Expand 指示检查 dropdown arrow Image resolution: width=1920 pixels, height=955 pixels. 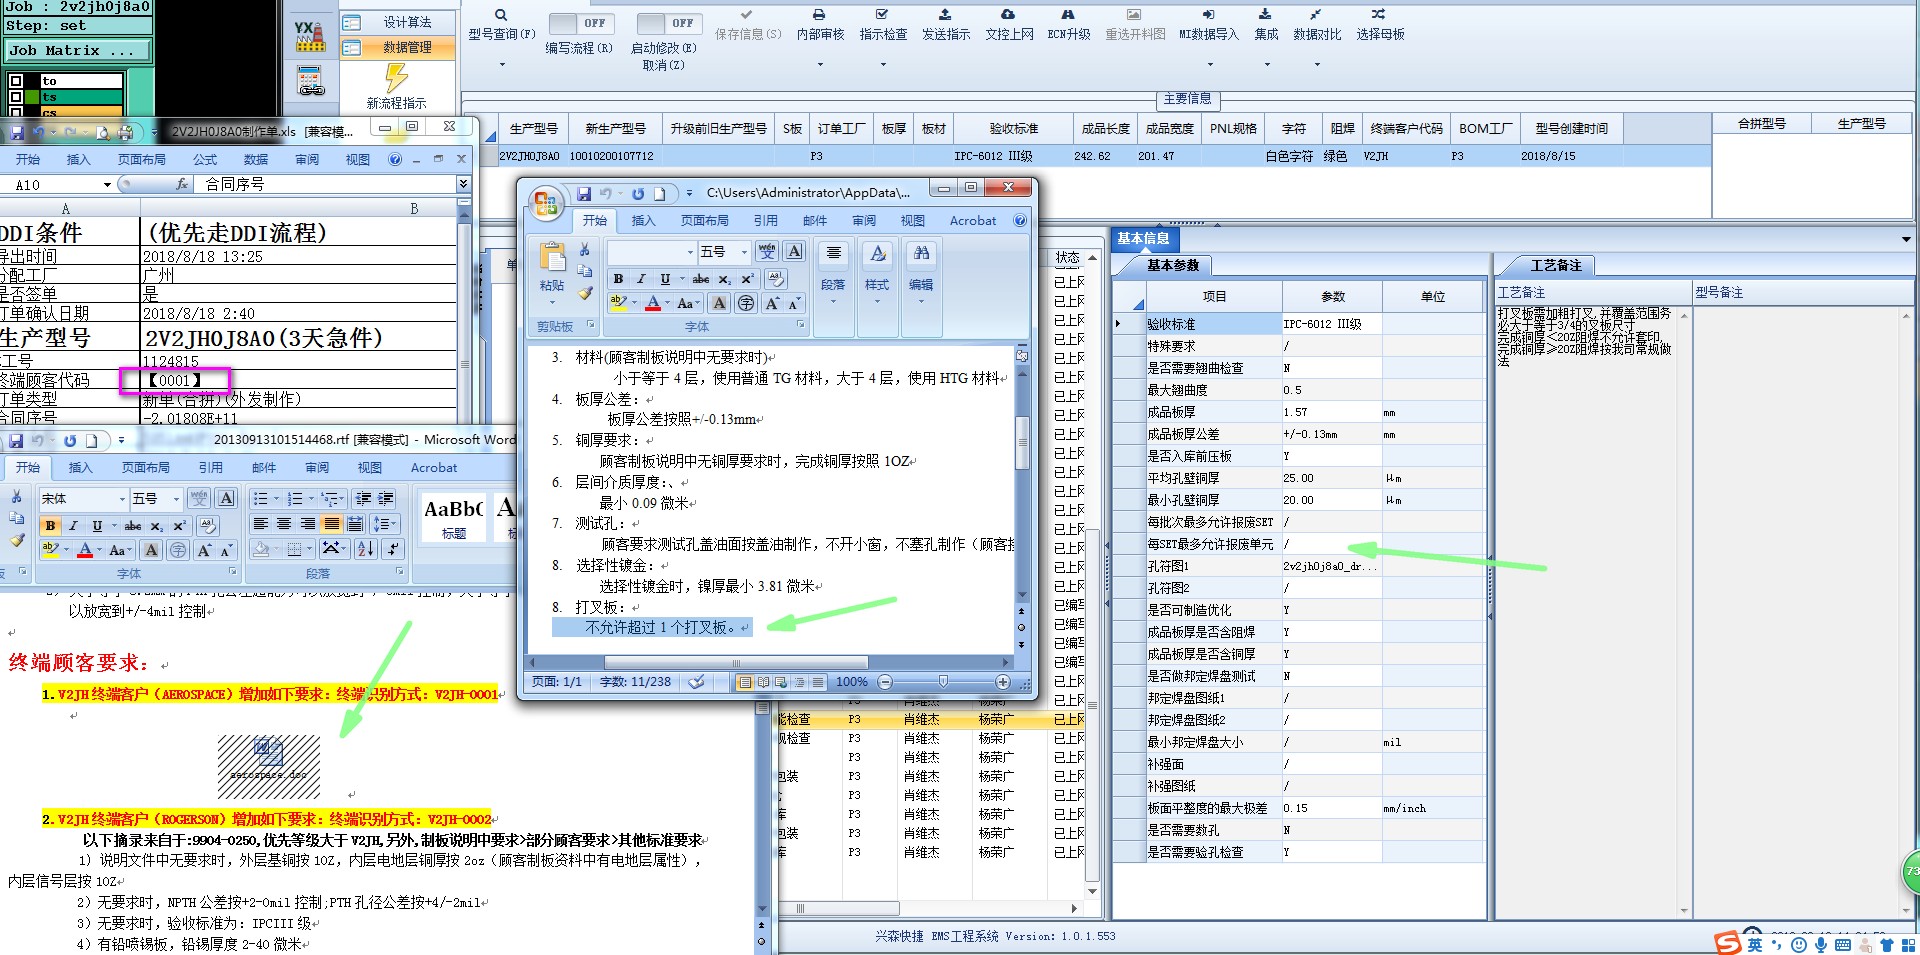coord(882,64)
